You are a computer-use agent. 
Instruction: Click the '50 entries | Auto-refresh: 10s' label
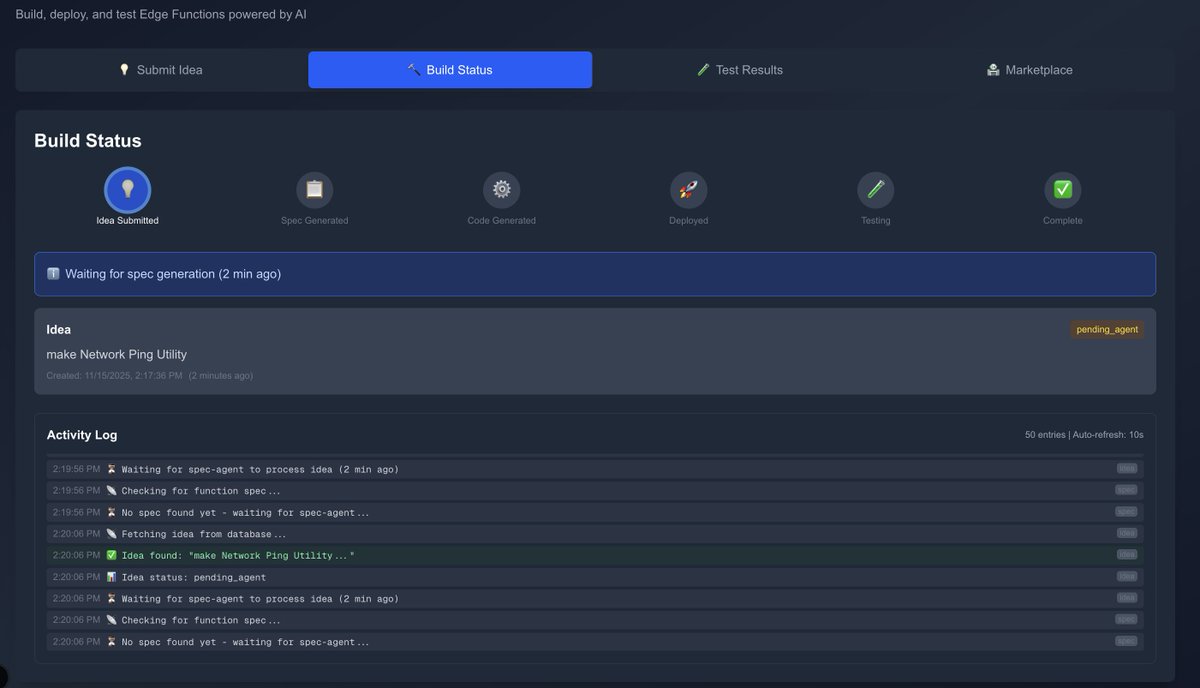(x=1084, y=435)
